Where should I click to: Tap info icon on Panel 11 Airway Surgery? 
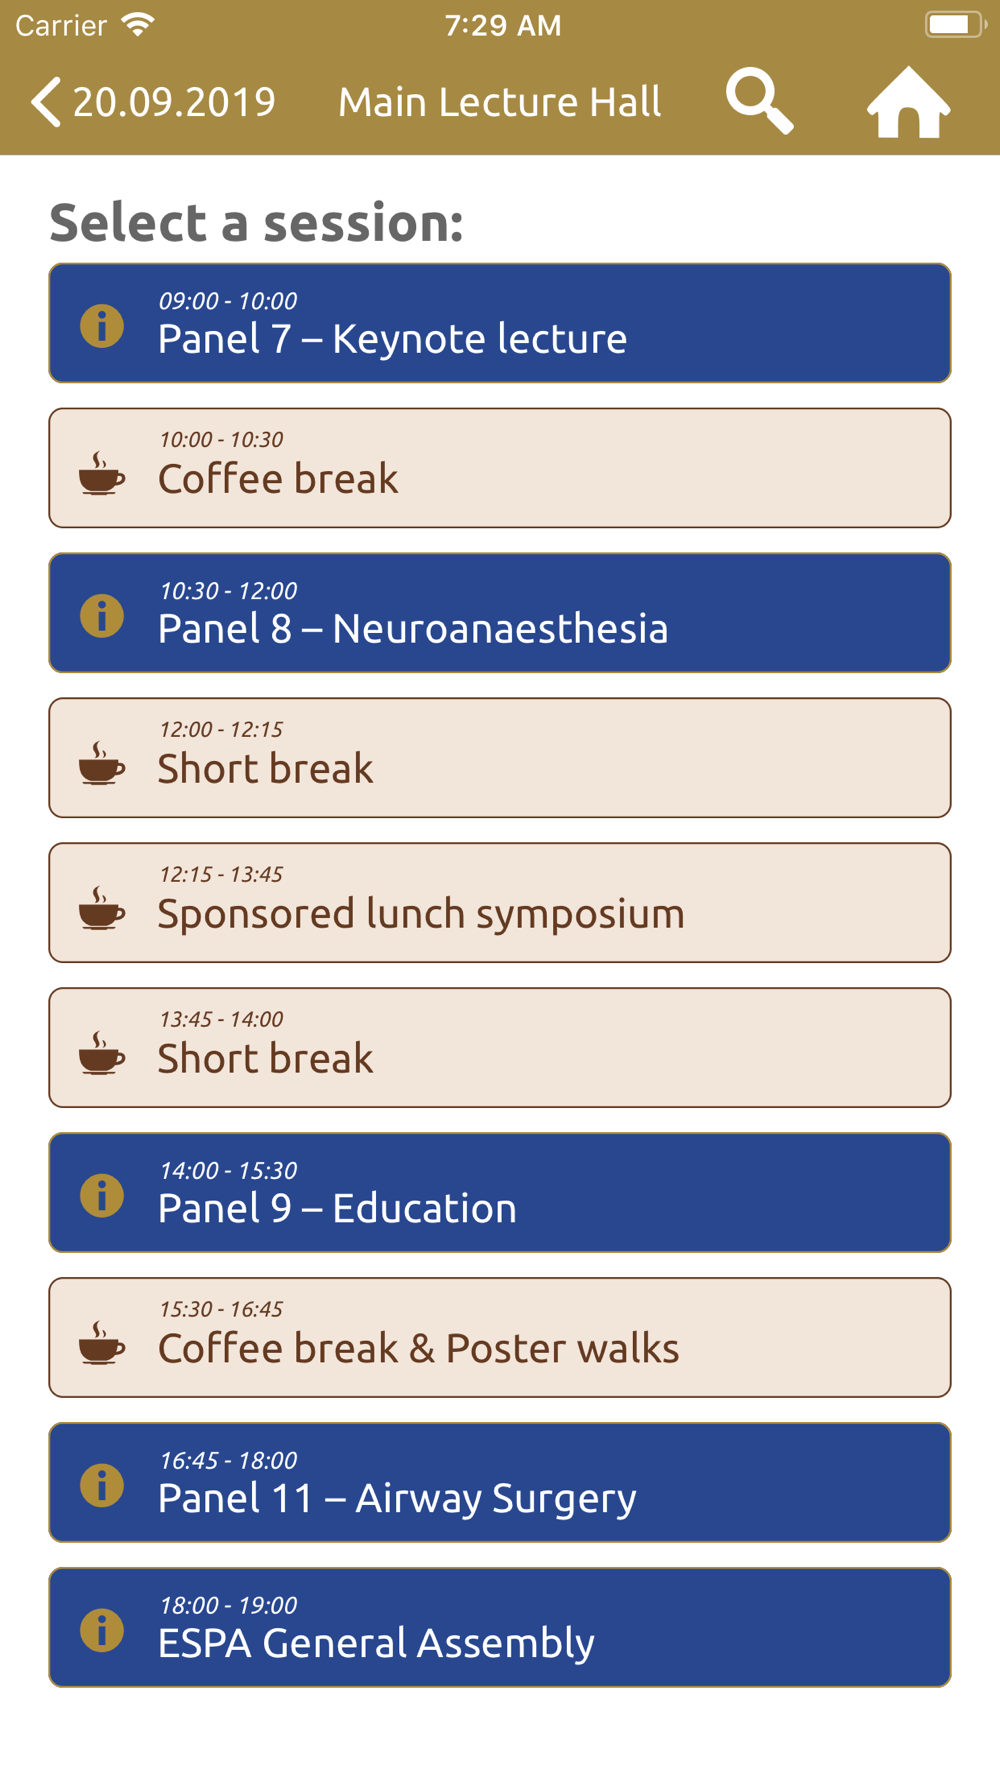(102, 1485)
